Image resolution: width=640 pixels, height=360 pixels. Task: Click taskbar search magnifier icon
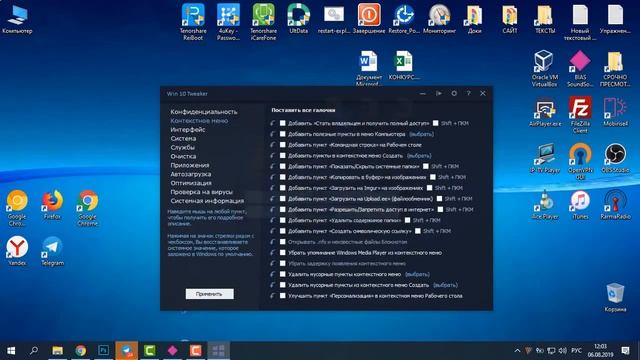coord(34,350)
